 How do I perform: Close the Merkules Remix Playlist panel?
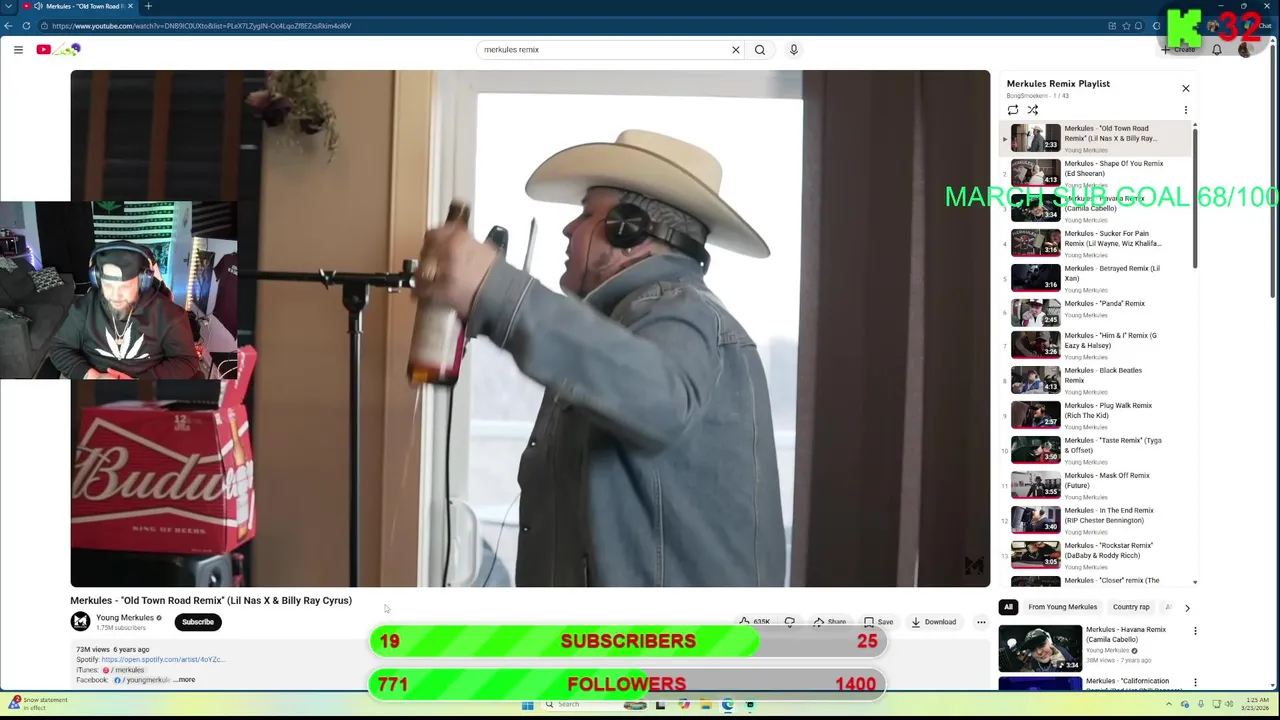tap(1186, 88)
